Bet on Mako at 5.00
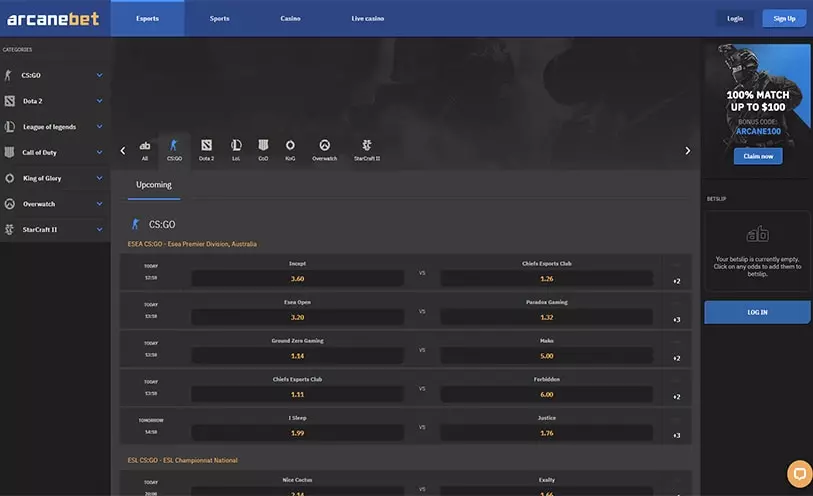The height and width of the screenshot is (496, 813). coord(546,356)
